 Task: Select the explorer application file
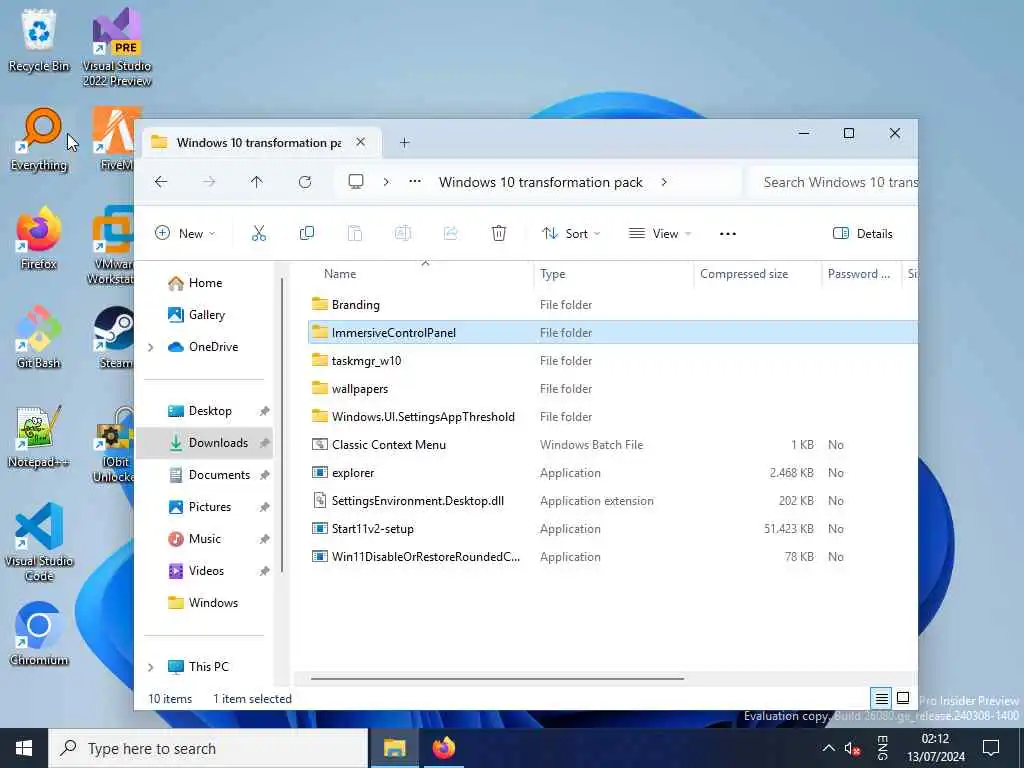click(613, 473)
